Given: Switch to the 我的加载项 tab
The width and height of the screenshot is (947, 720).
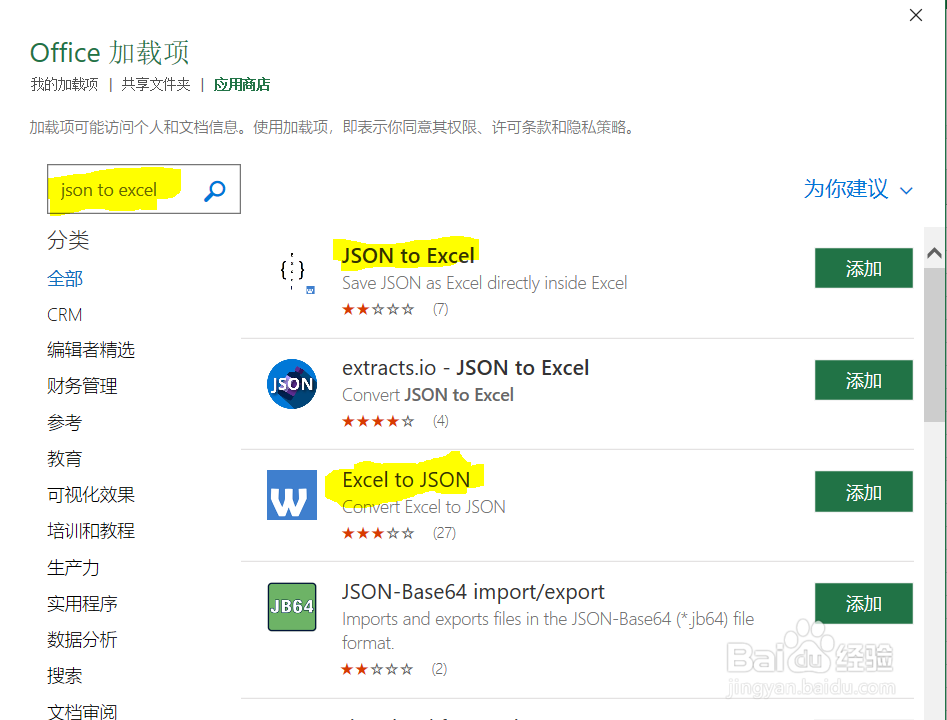Looking at the screenshot, I should click(x=65, y=85).
